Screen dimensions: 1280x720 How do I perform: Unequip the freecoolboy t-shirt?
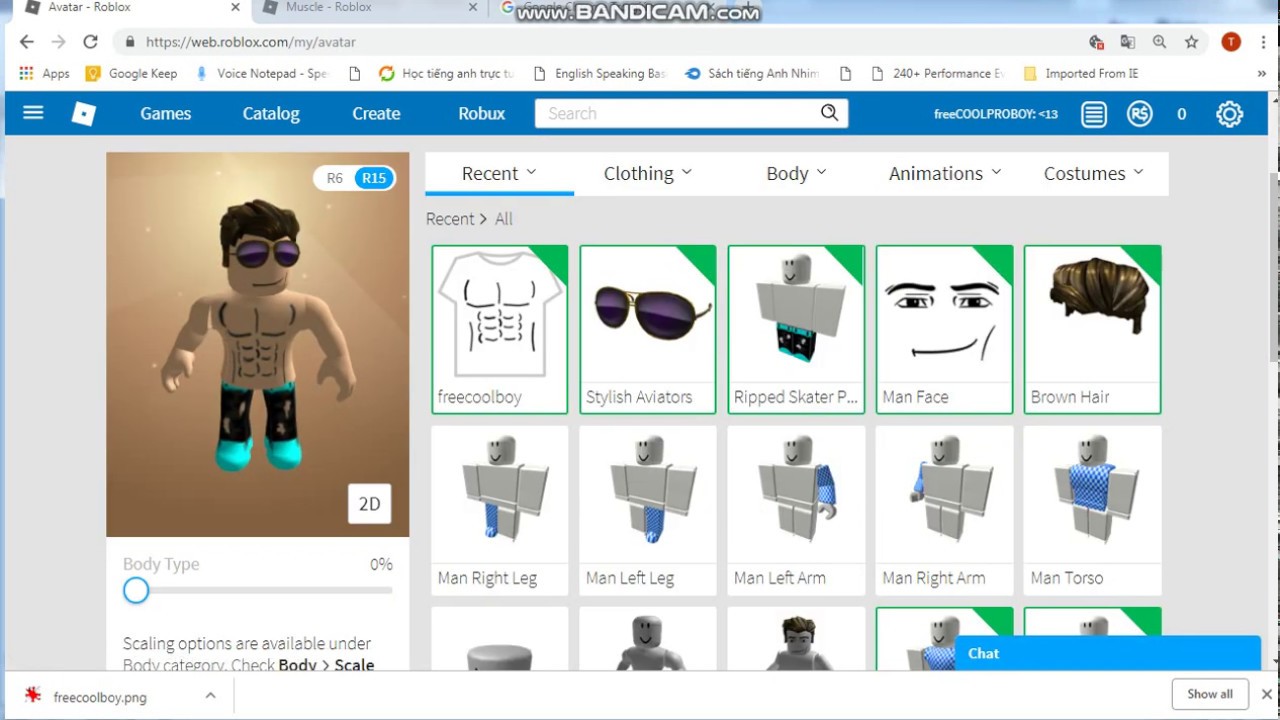point(500,329)
